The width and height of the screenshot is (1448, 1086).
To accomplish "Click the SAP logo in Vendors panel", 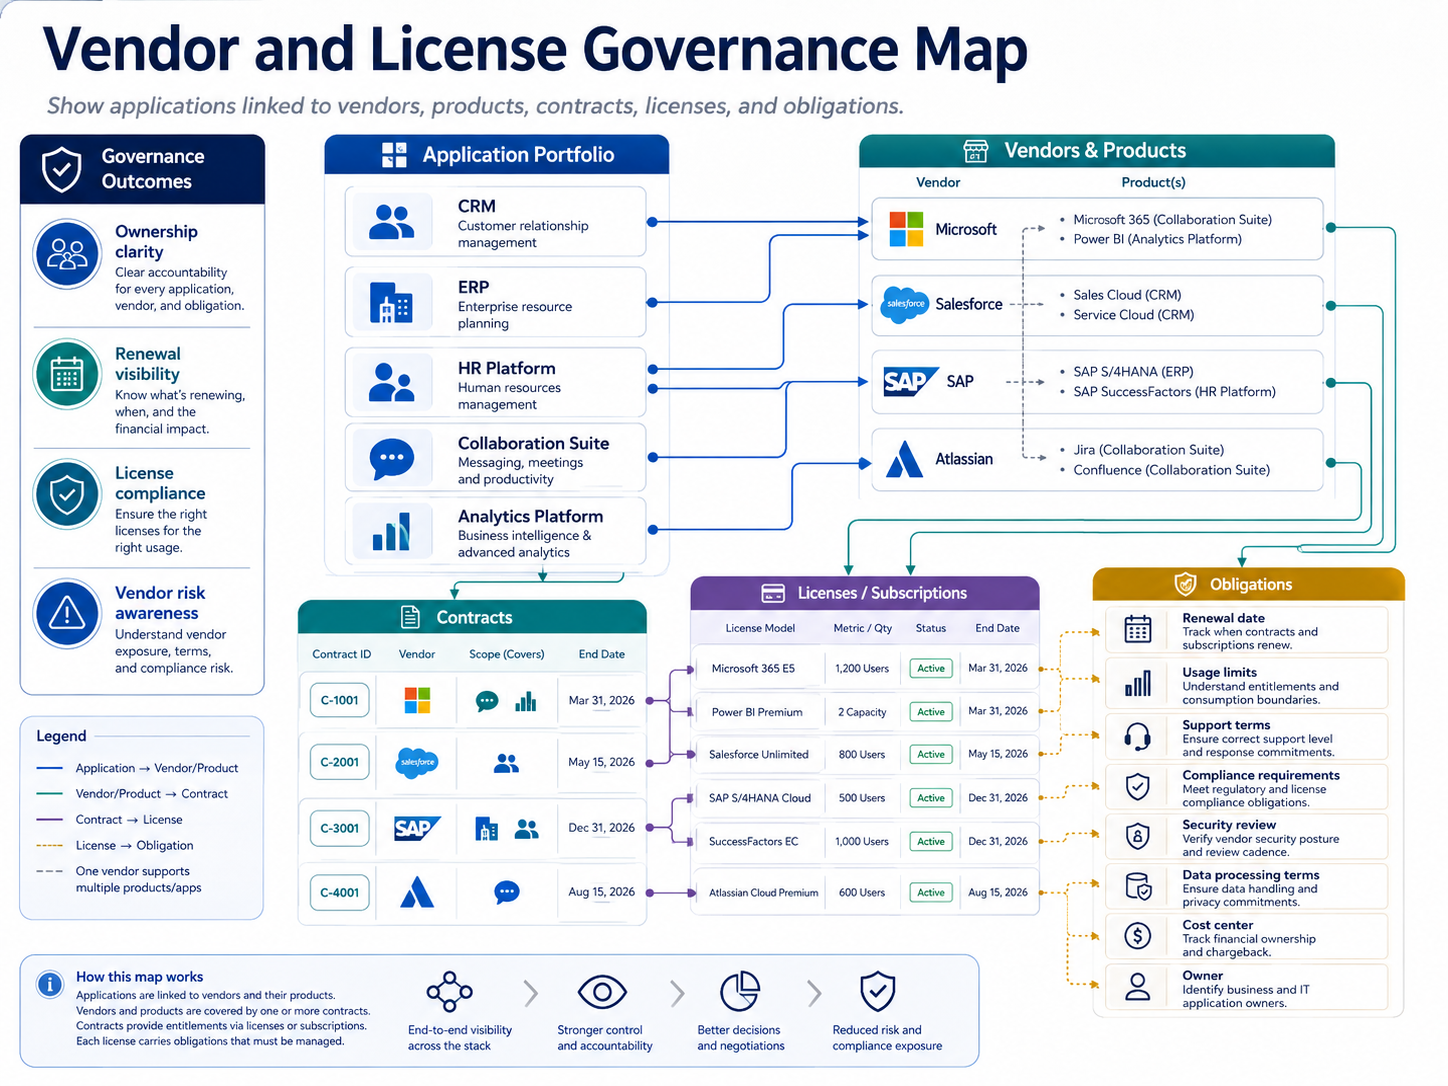I will point(910,382).
